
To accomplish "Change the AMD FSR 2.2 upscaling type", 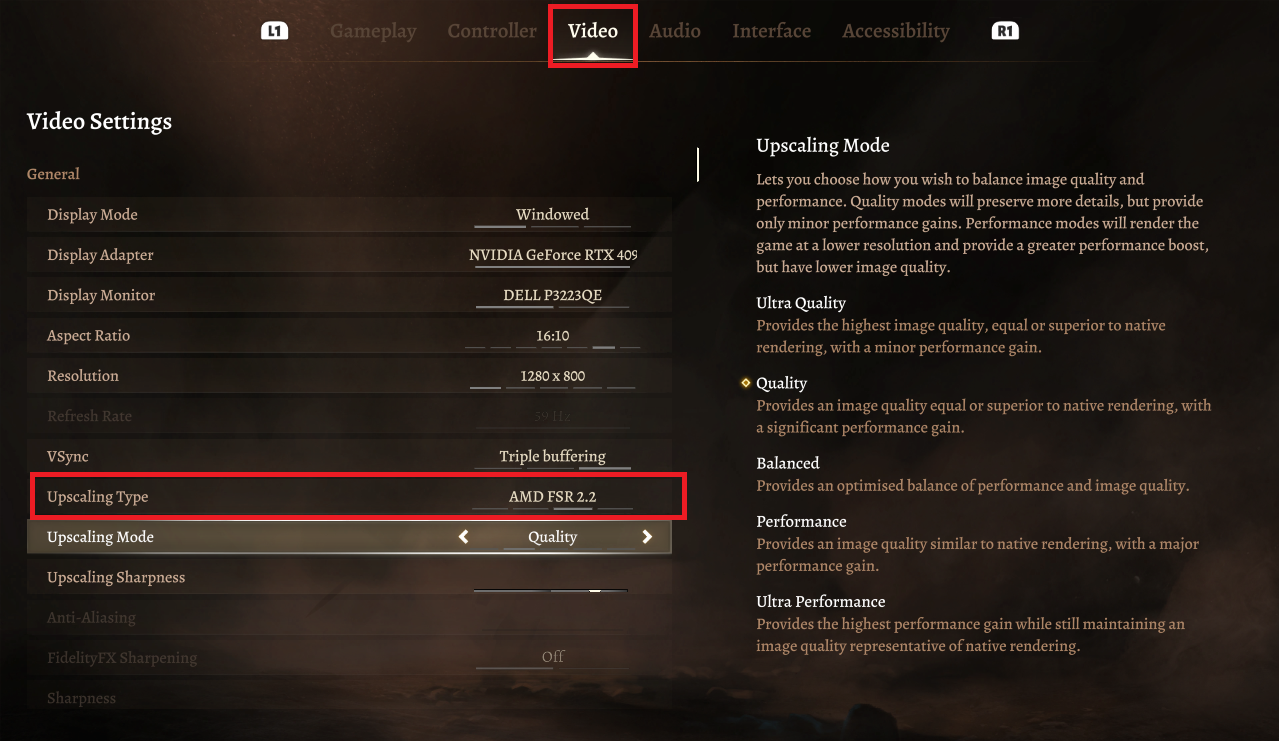I will pos(552,497).
